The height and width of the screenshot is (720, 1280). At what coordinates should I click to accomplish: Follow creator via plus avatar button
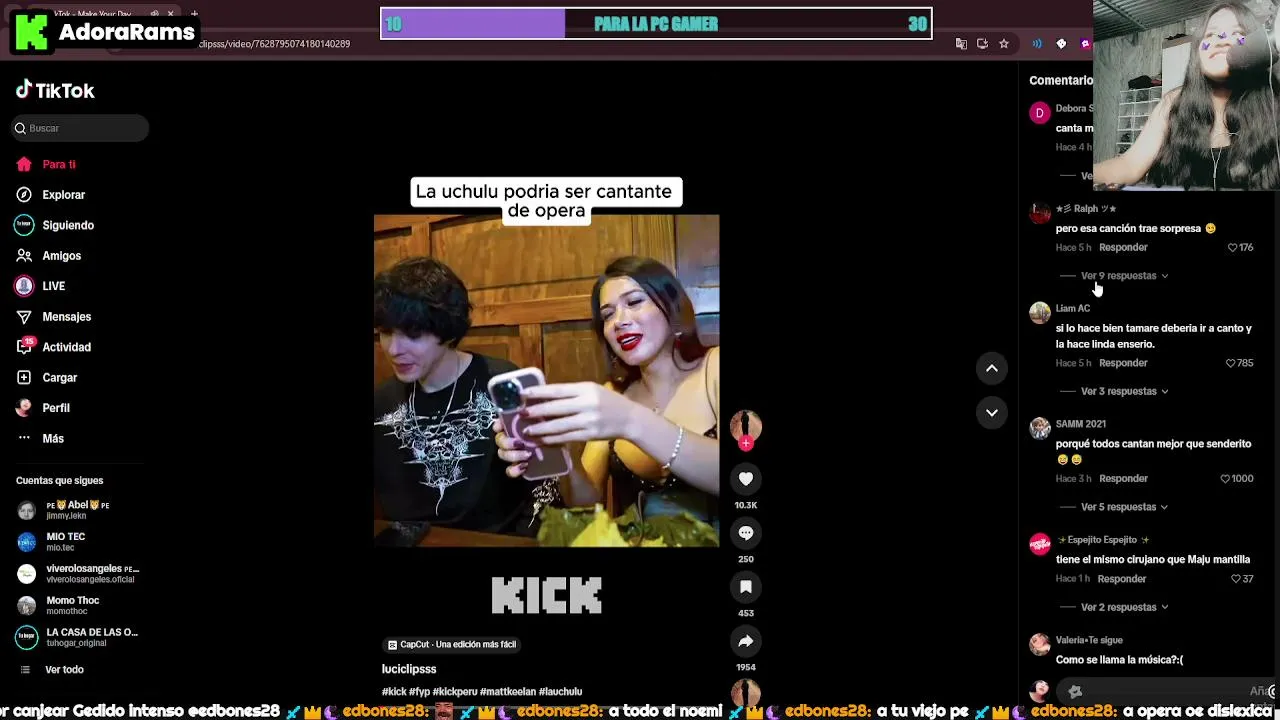[746, 443]
